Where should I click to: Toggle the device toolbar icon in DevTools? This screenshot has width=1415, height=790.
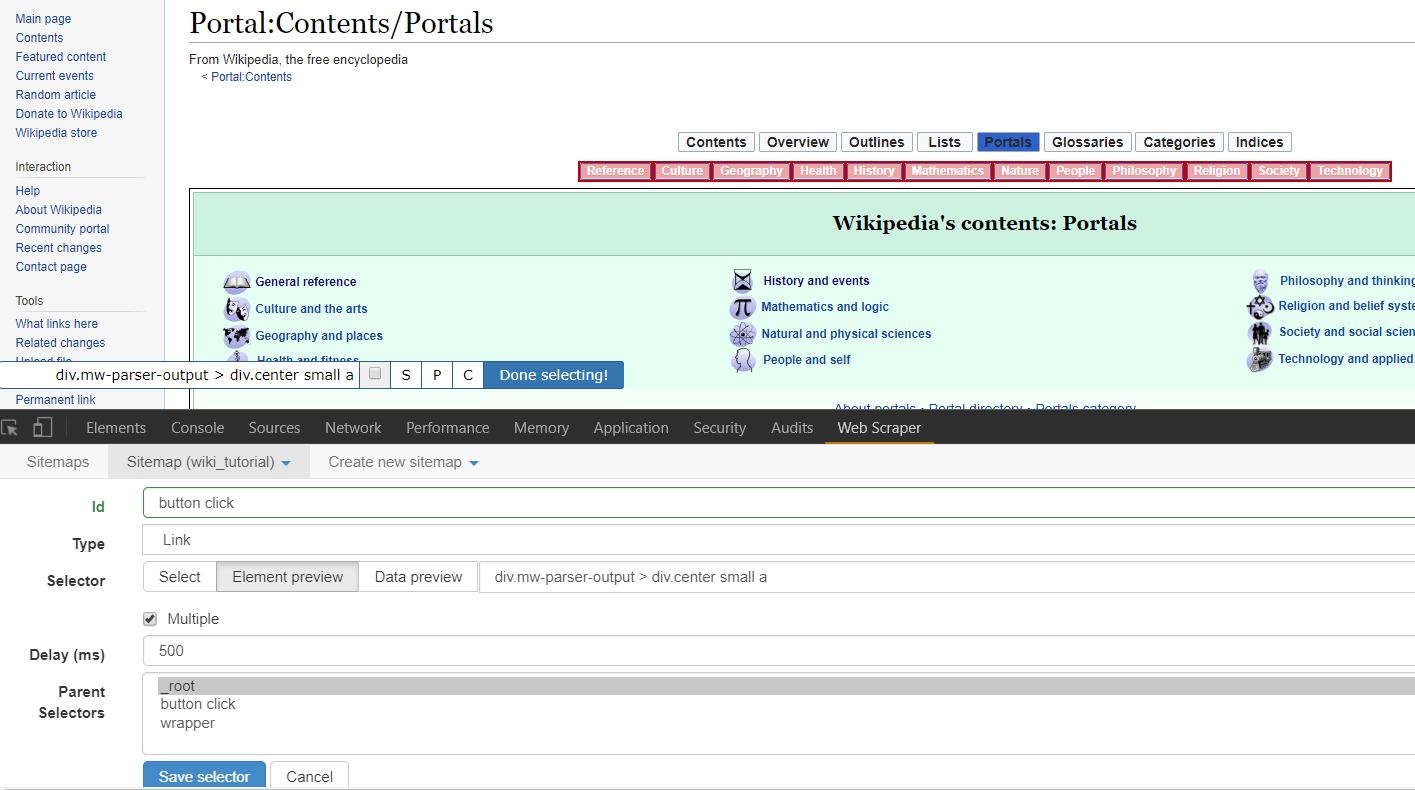pyautogui.click(x=42, y=428)
